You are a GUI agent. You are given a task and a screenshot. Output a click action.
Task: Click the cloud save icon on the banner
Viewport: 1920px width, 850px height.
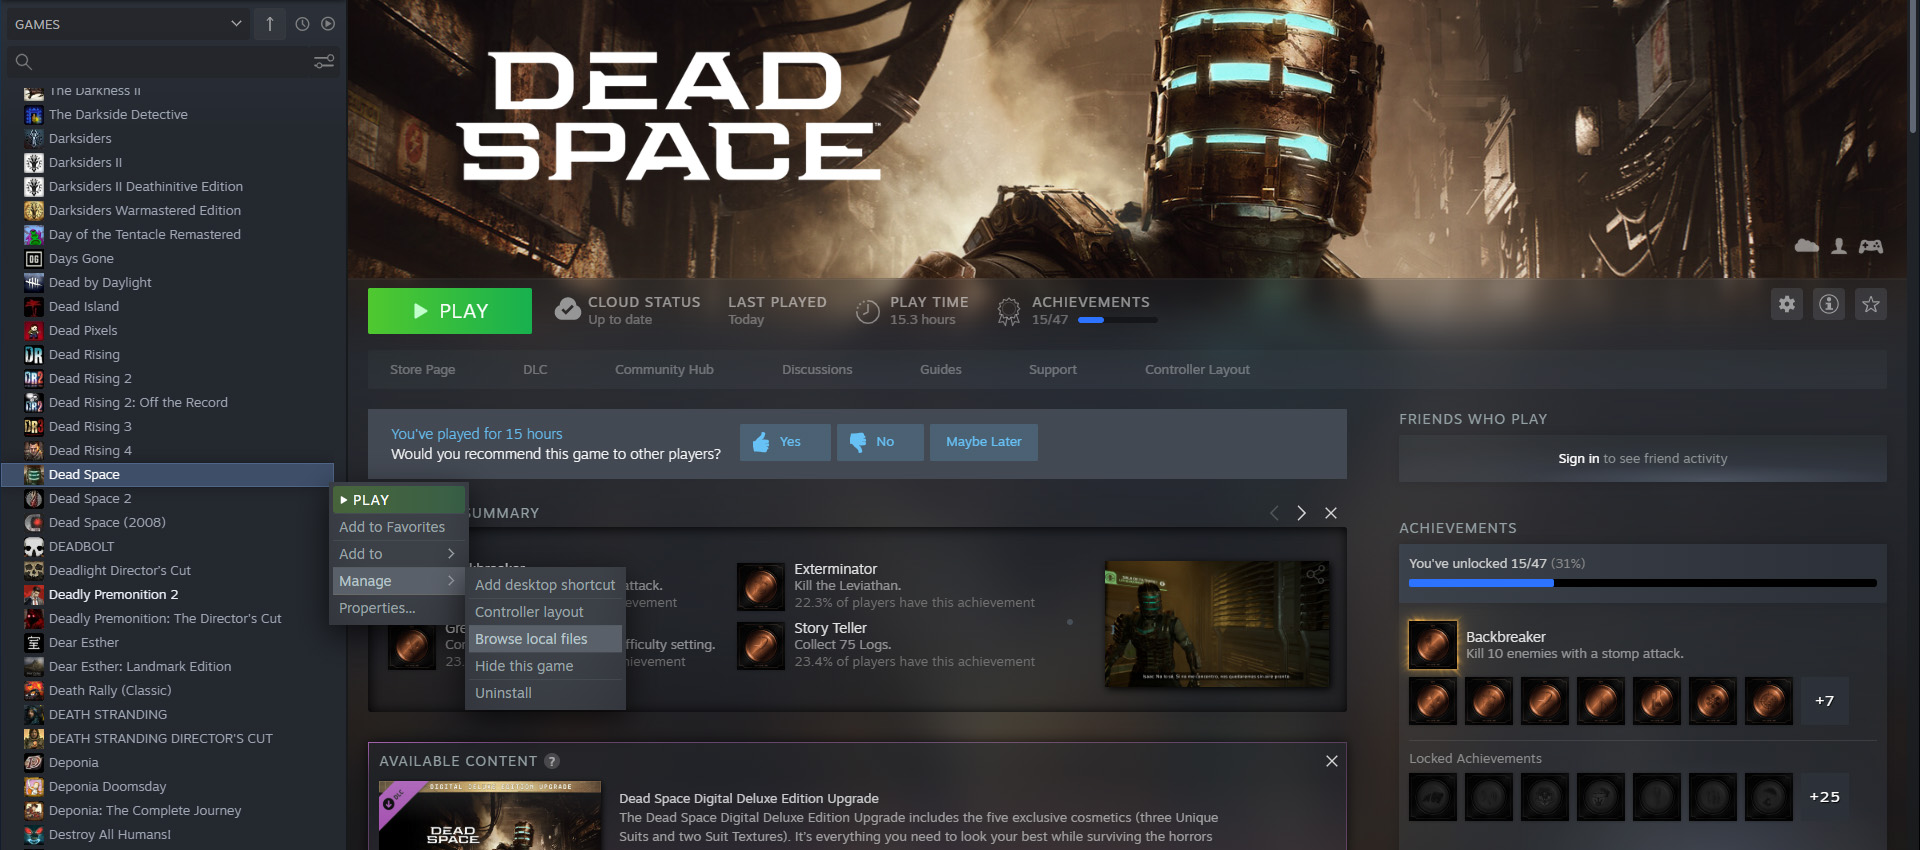tap(1806, 246)
